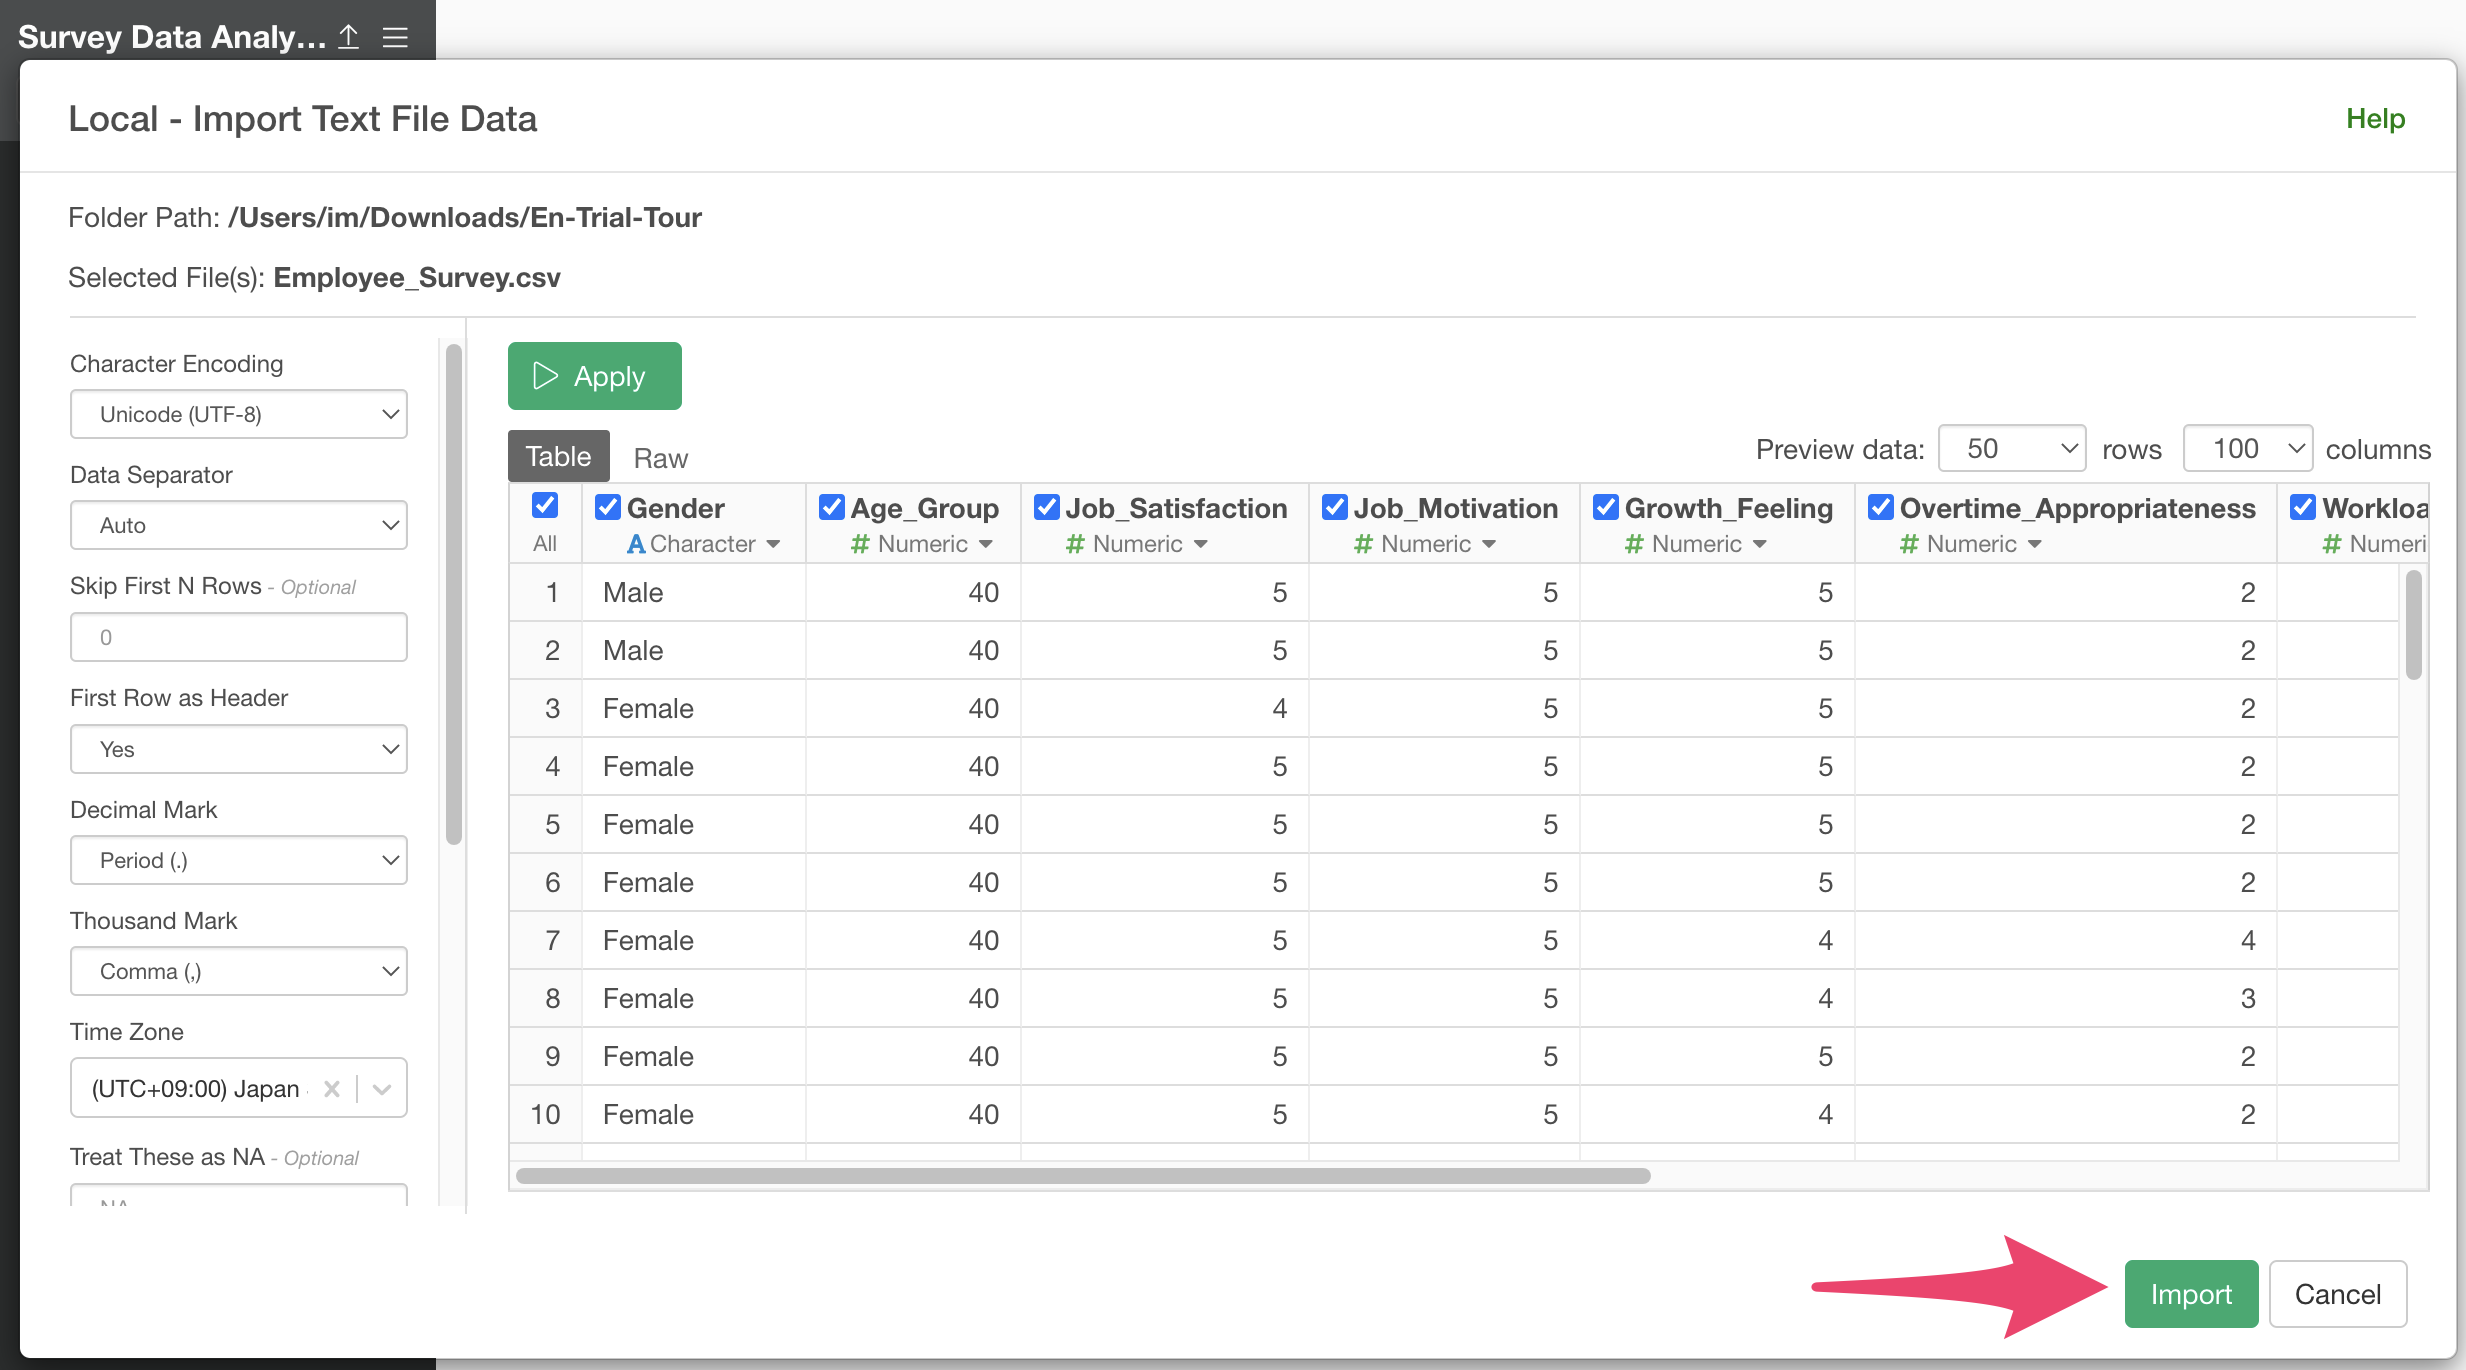Open the preview rows count dropdown
The height and width of the screenshot is (1370, 2466).
point(2011,448)
